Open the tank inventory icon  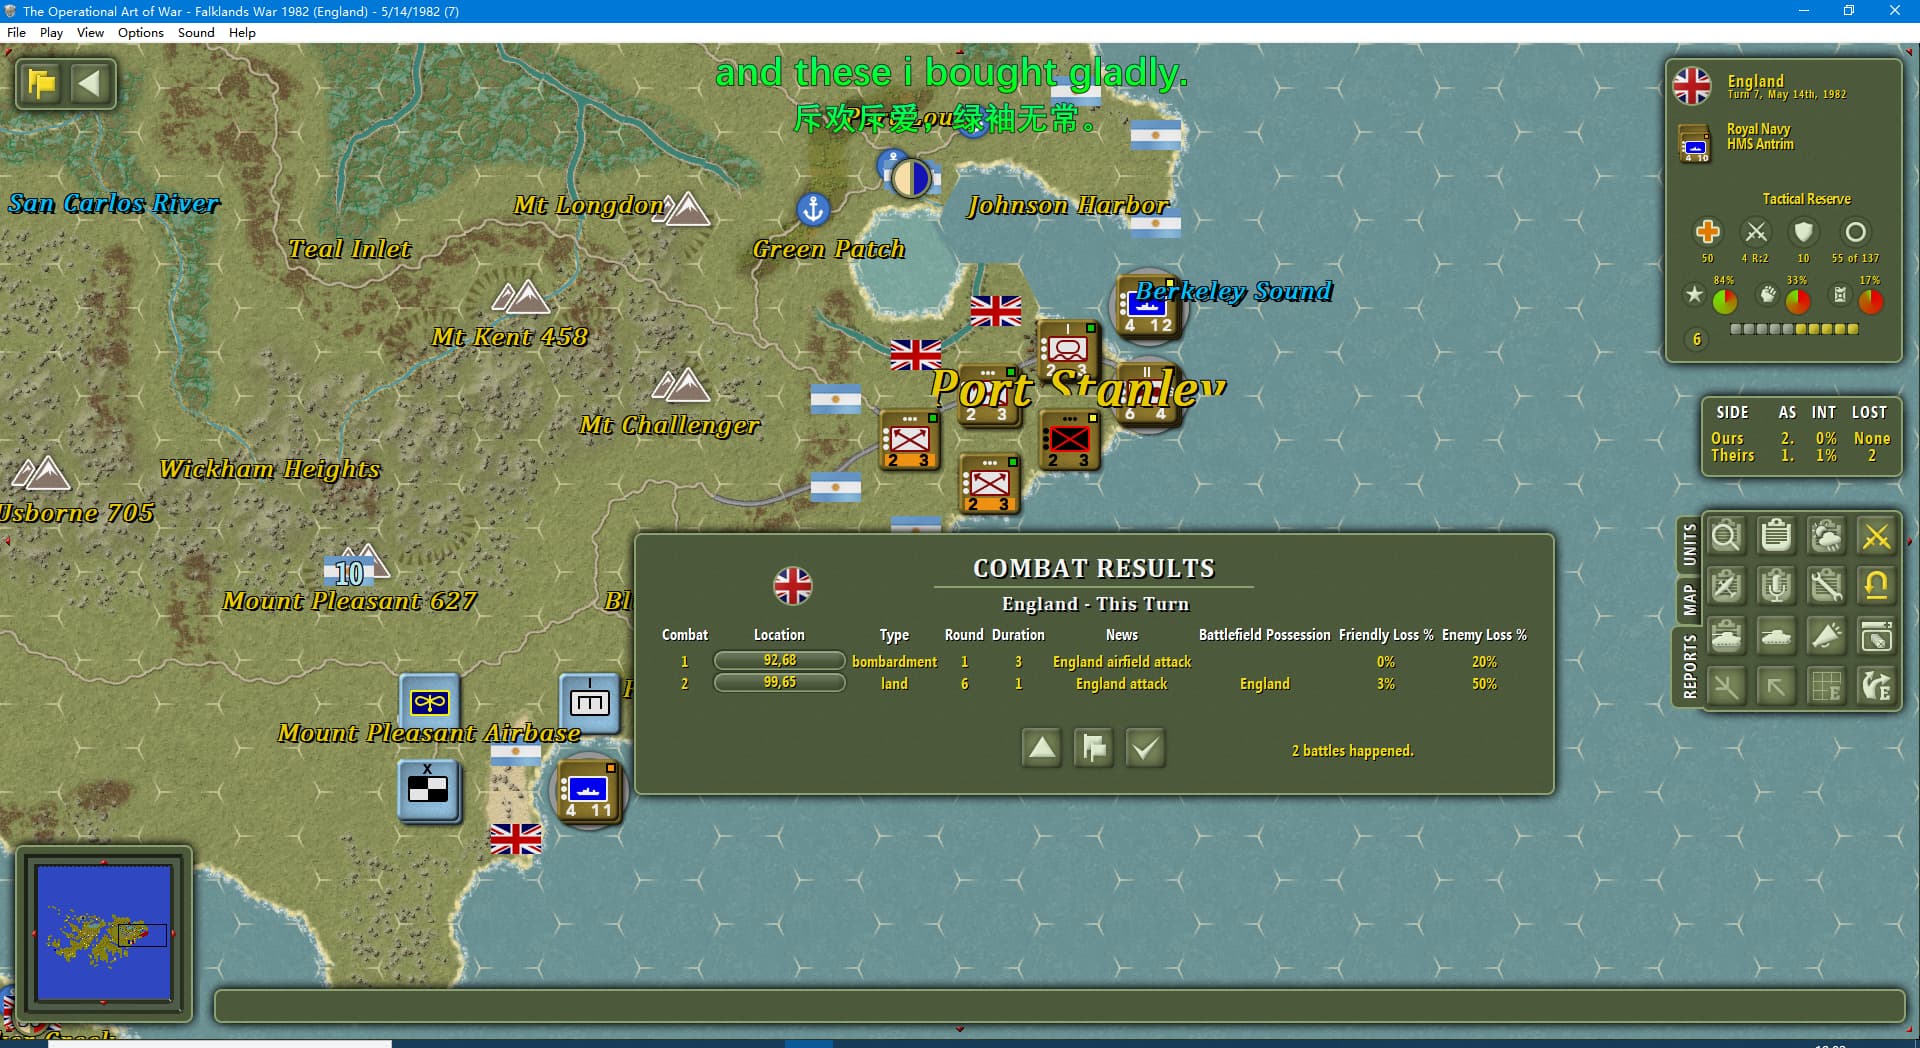coord(1776,636)
